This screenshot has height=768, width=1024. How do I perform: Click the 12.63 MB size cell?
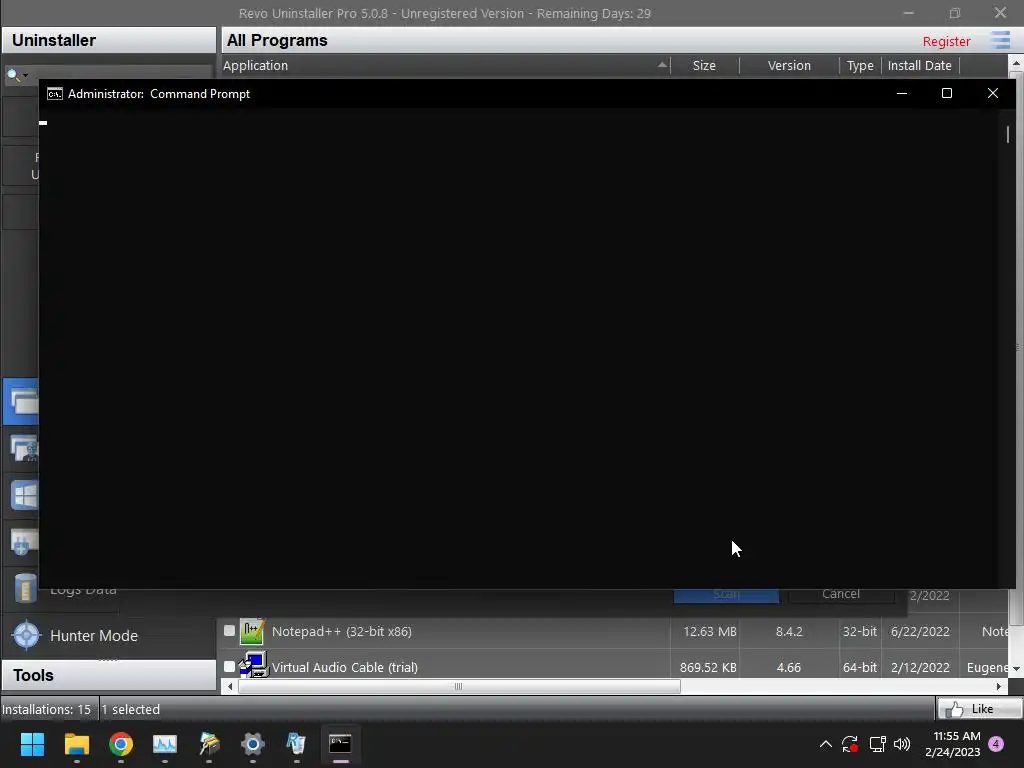[710, 632]
